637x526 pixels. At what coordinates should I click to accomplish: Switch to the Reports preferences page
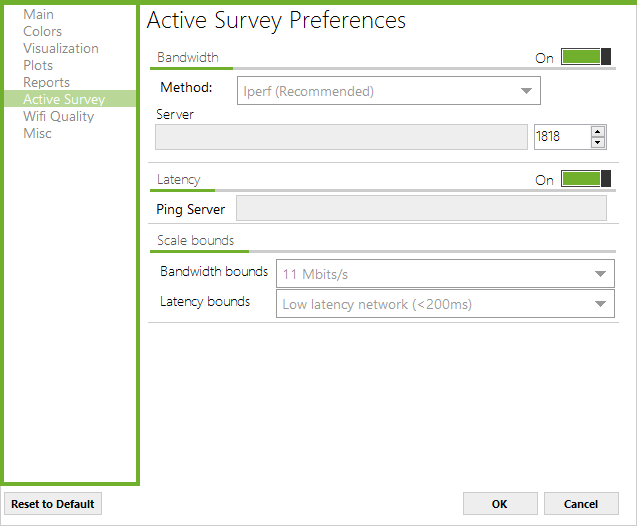point(47,82)
